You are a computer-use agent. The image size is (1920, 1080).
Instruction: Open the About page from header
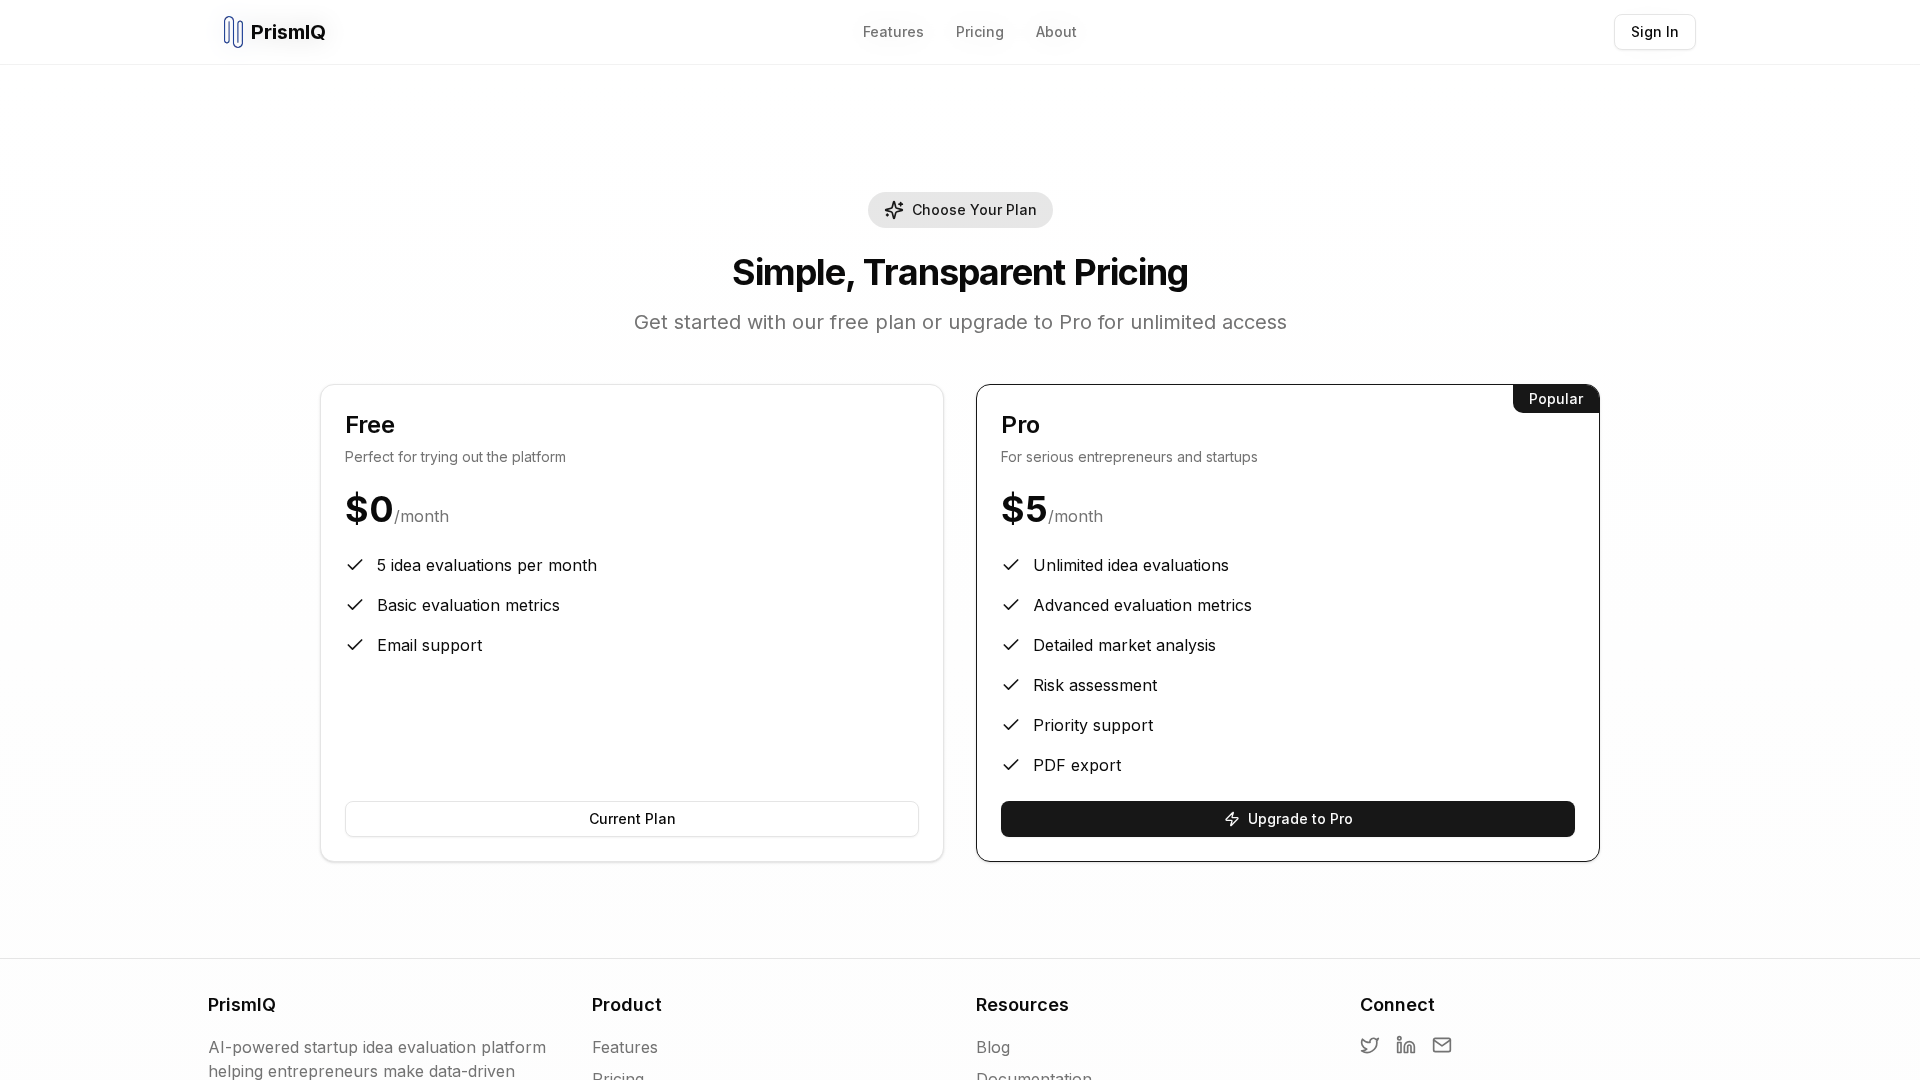[x=1055, y=32]
